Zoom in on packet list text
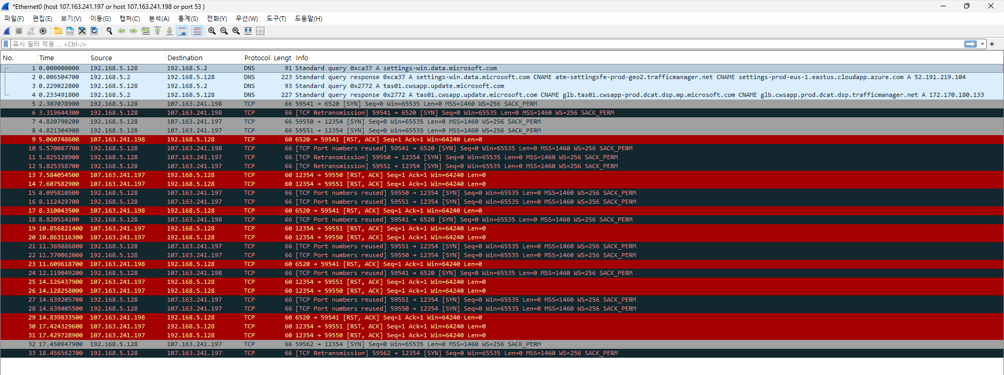 click(212, 31)
